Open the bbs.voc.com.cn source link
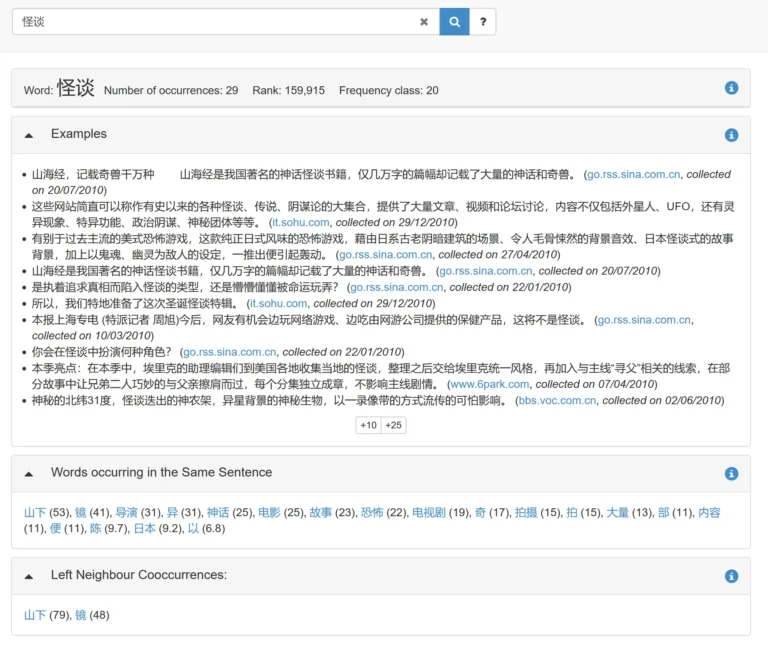The height and width of the screenshot is (647, 768). (556, 400)
